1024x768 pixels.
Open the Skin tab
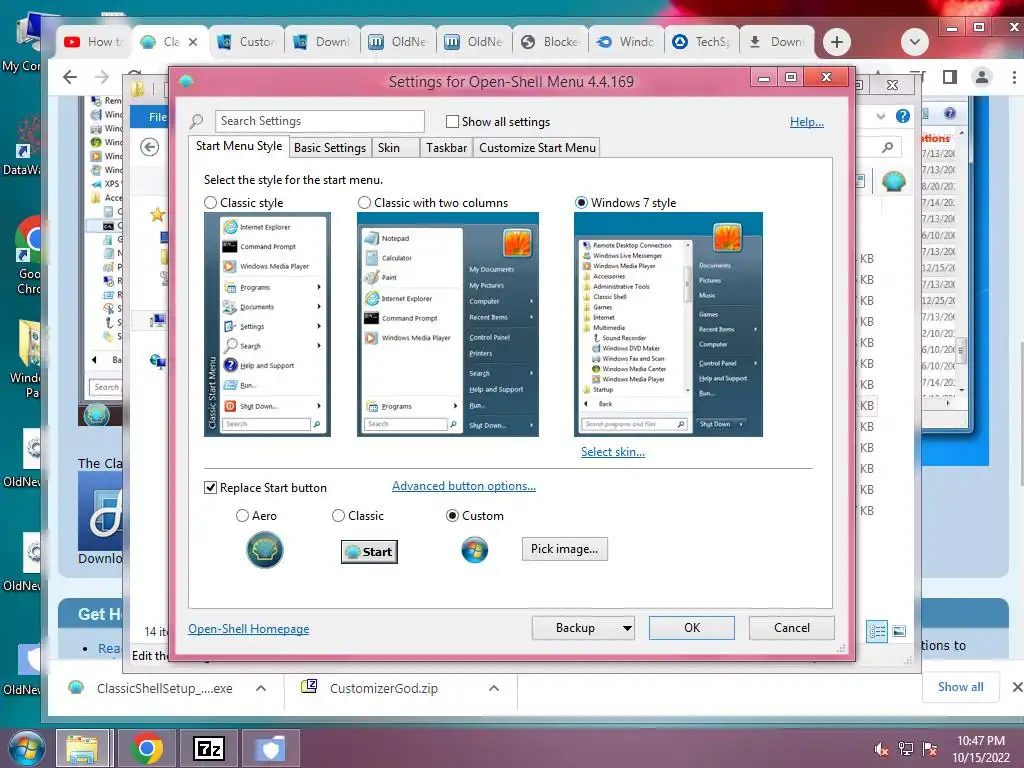point(396,148)
